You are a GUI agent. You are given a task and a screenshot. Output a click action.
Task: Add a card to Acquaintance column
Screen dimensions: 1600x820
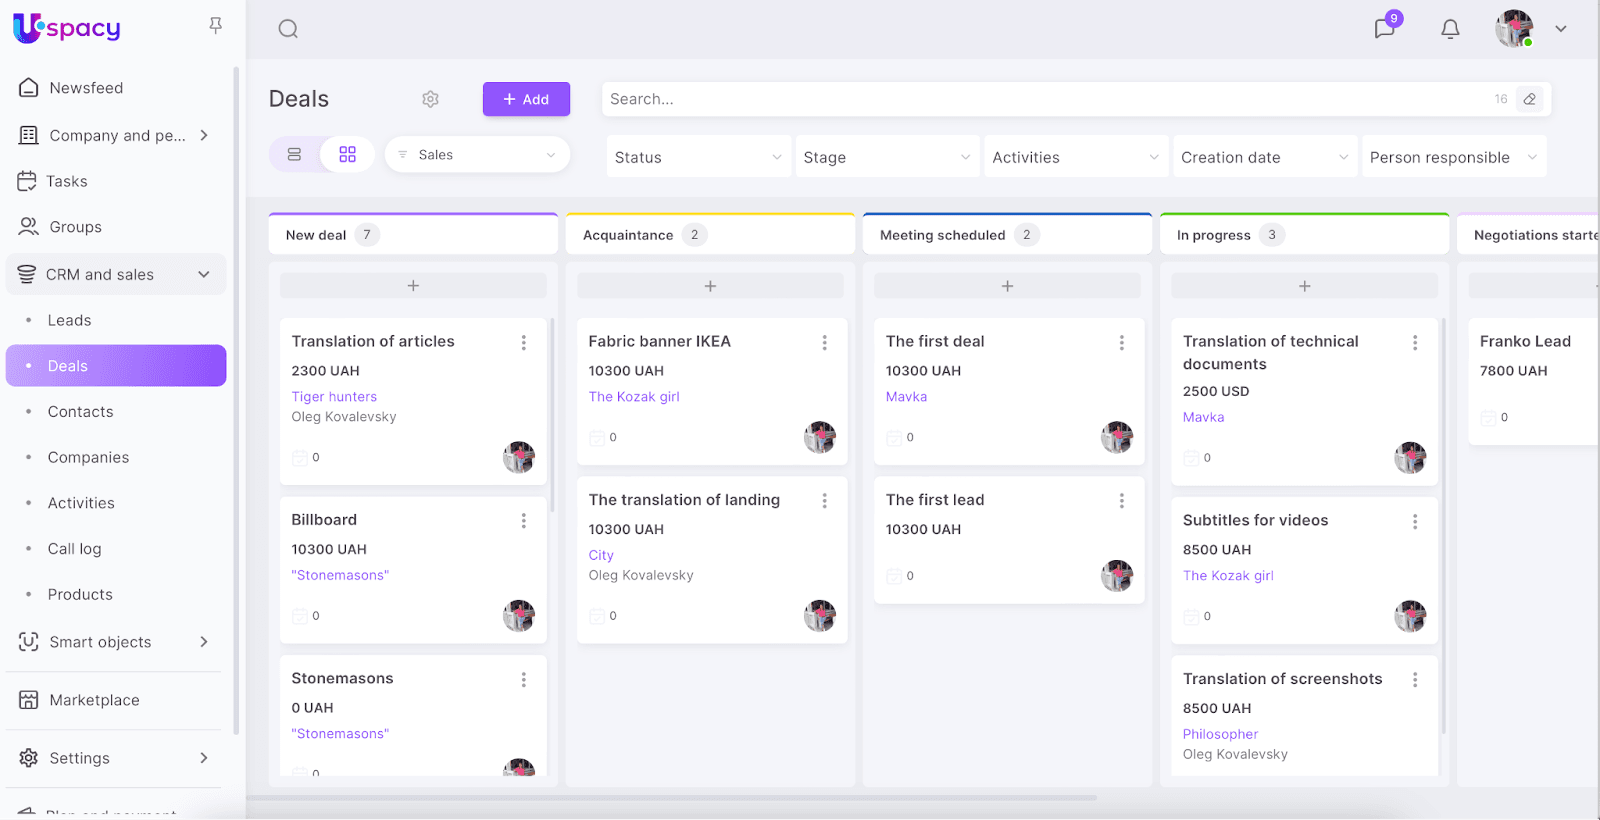point(710,286)
